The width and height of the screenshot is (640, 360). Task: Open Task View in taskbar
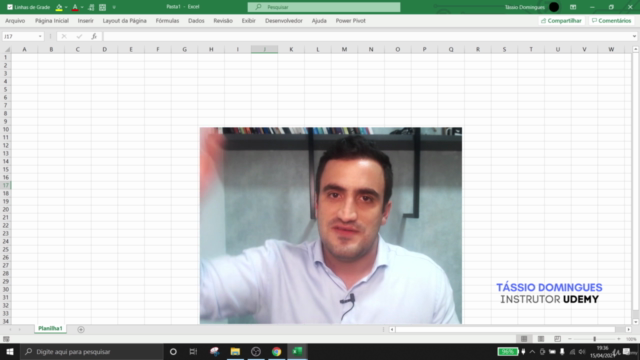click(193, 351)
